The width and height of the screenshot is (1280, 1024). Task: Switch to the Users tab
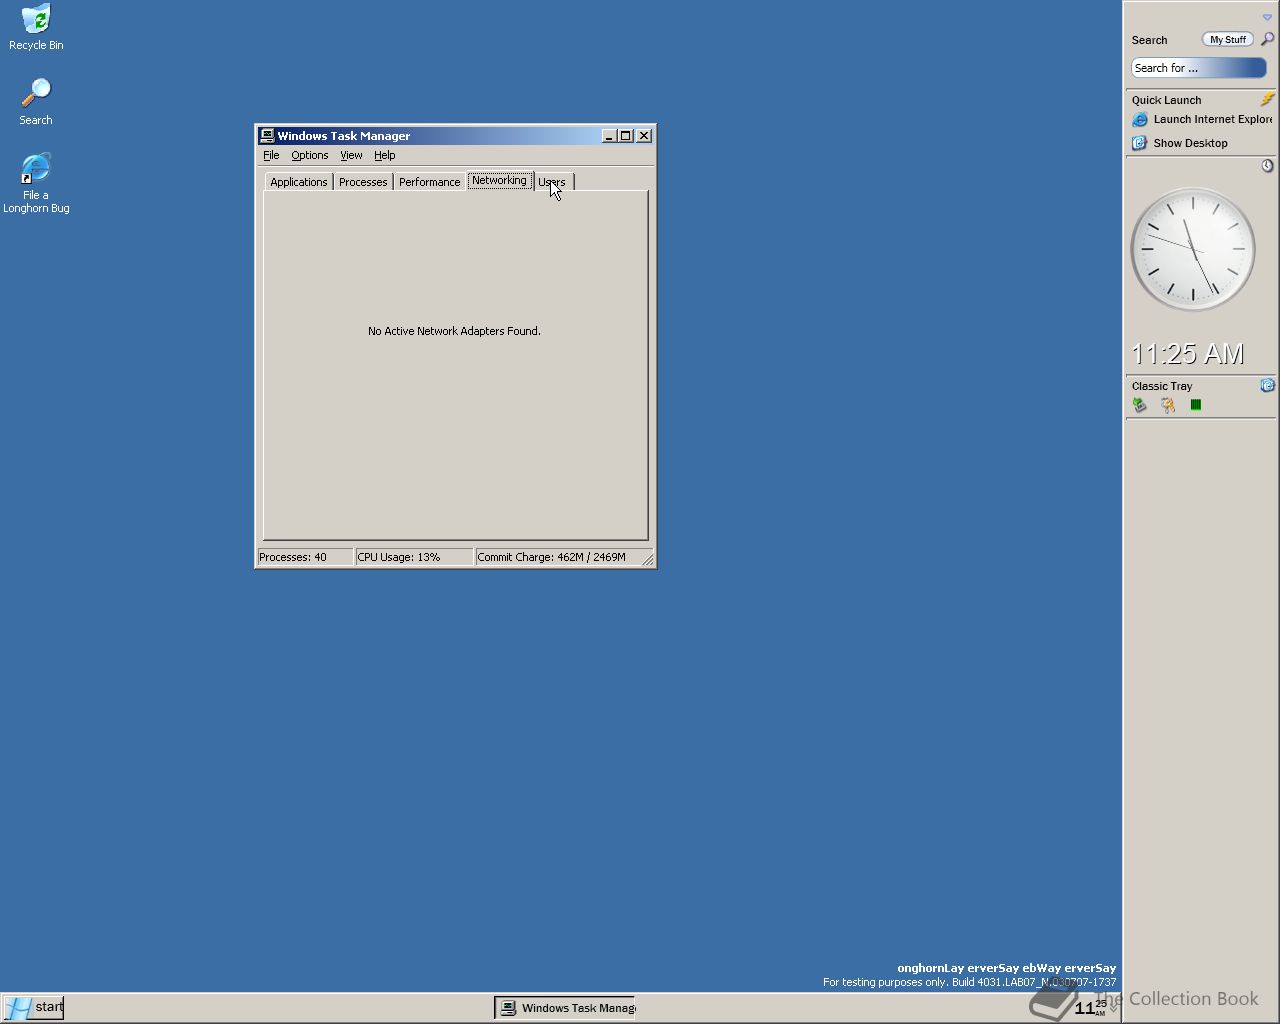(x=553, y=182)
